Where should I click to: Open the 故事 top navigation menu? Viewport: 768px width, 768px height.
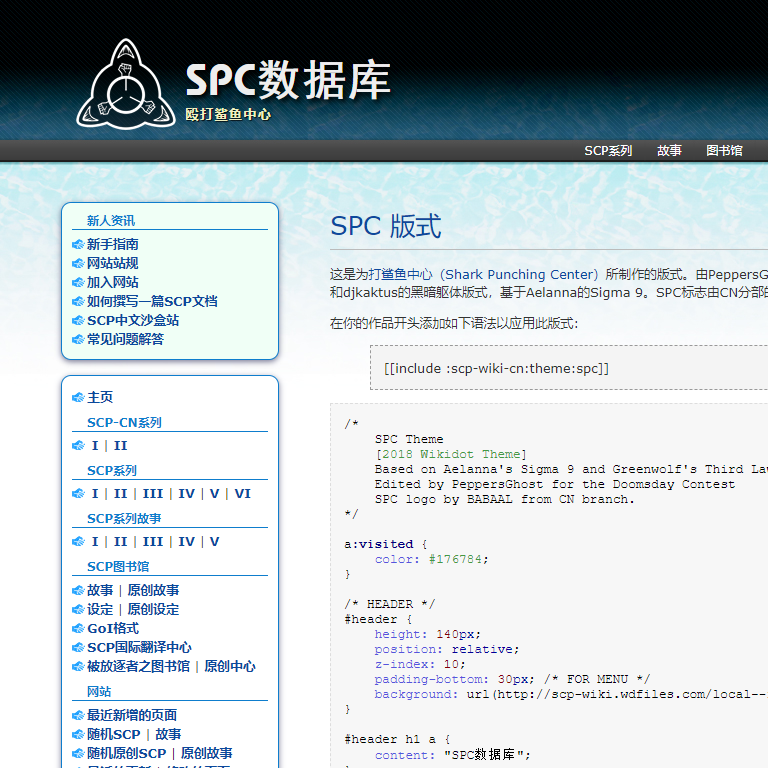669,150
